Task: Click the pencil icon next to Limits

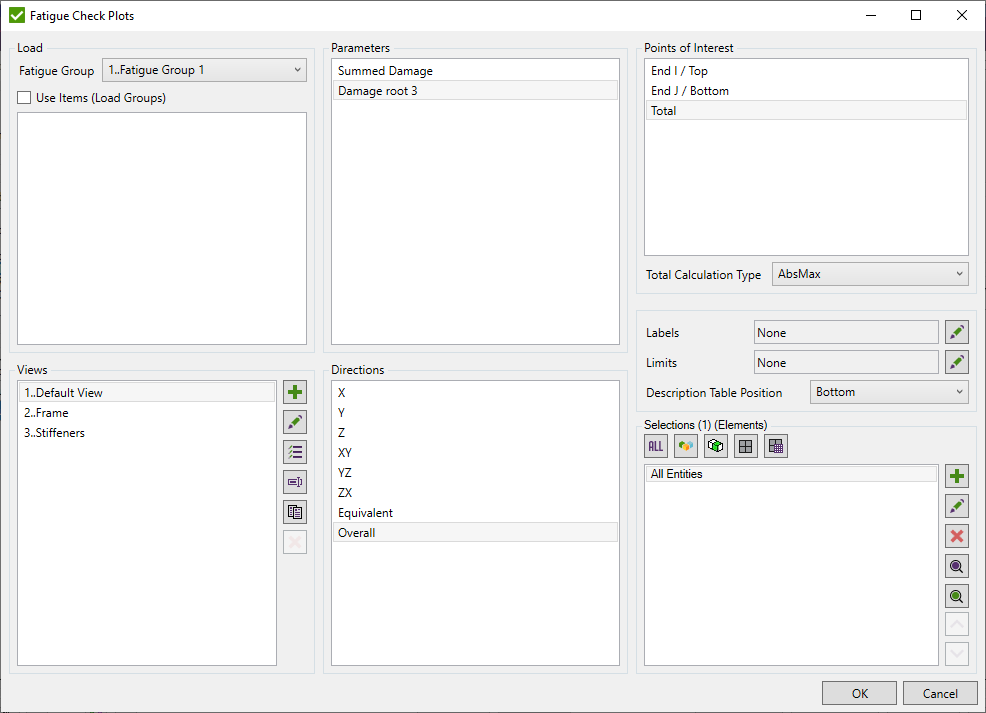Action: click(957, 362)
